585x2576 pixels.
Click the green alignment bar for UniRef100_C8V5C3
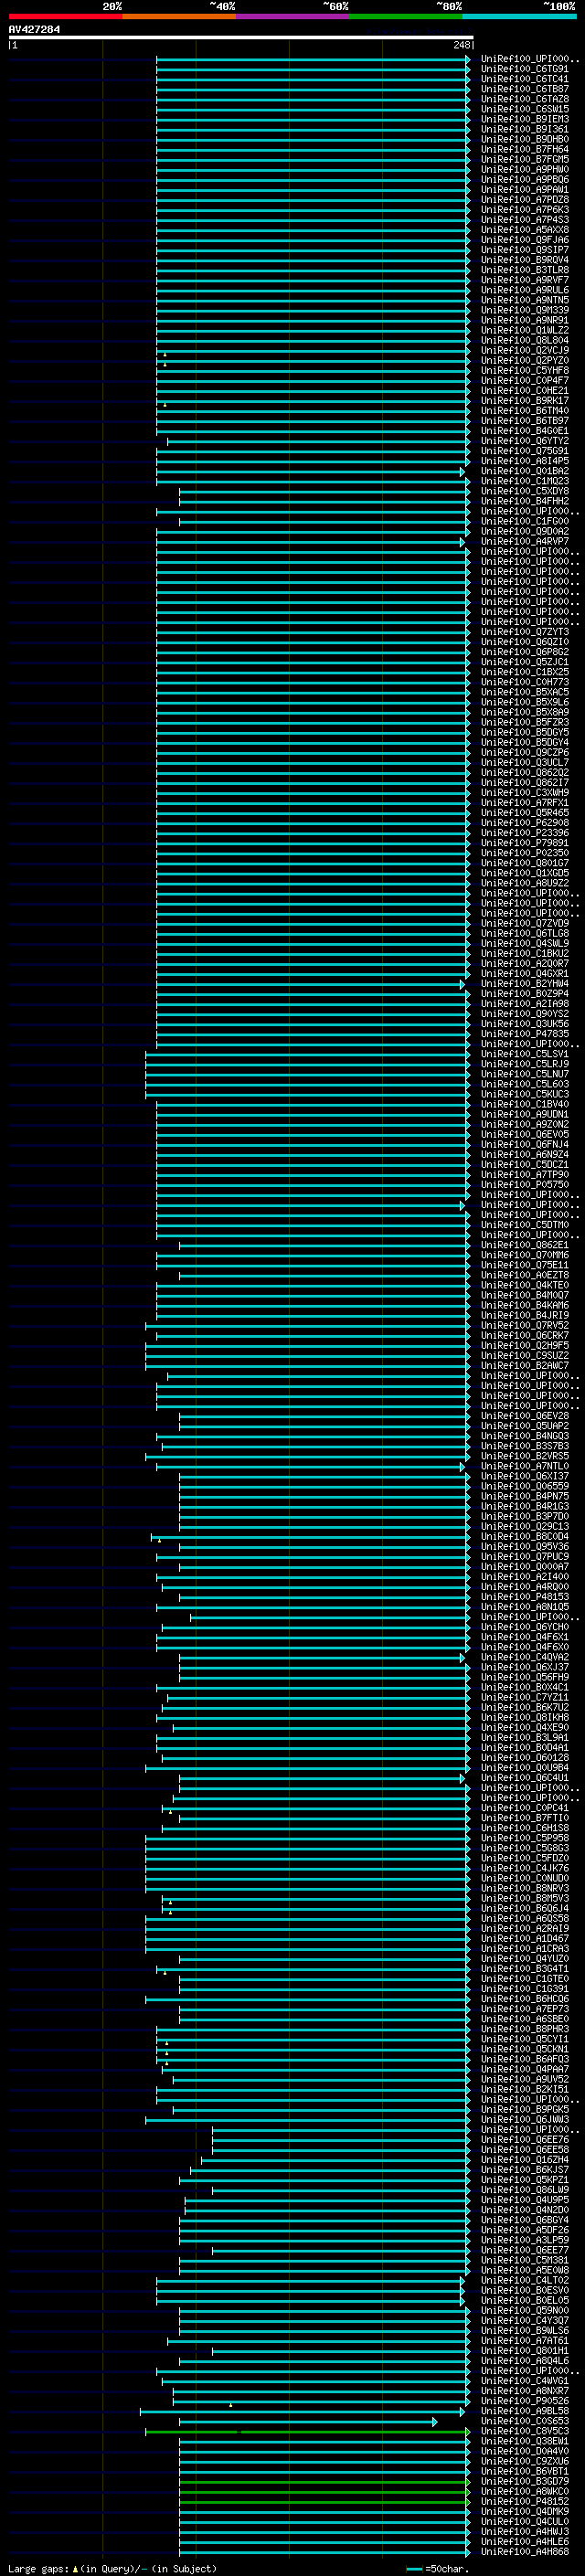tap(307, 2431)
